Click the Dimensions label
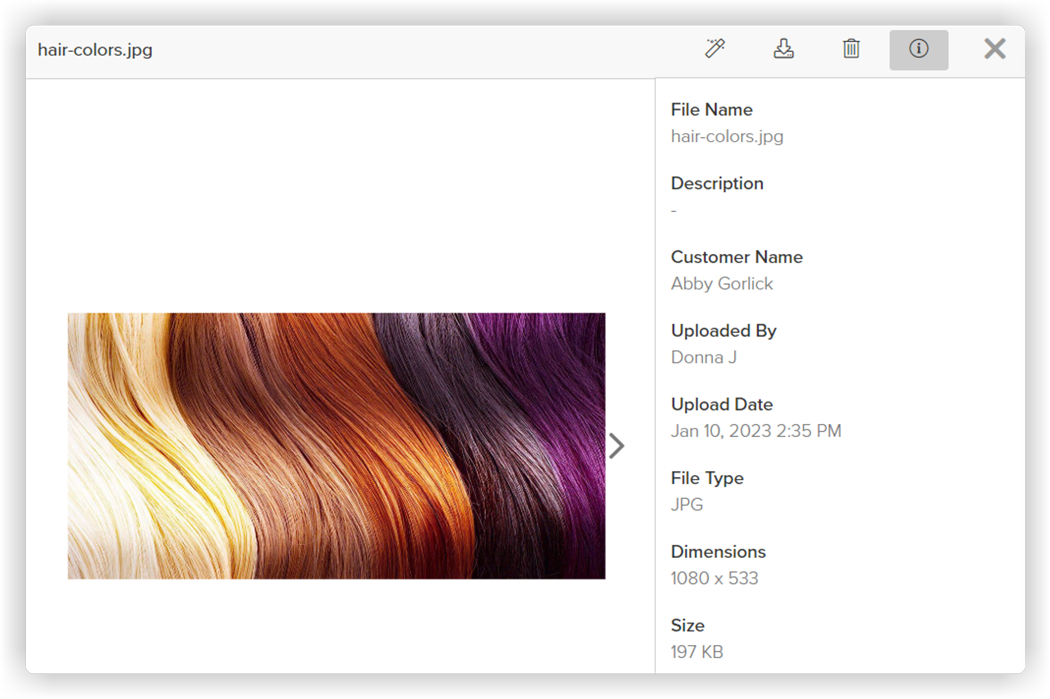The image size is (1050, 699). point(719,552)
